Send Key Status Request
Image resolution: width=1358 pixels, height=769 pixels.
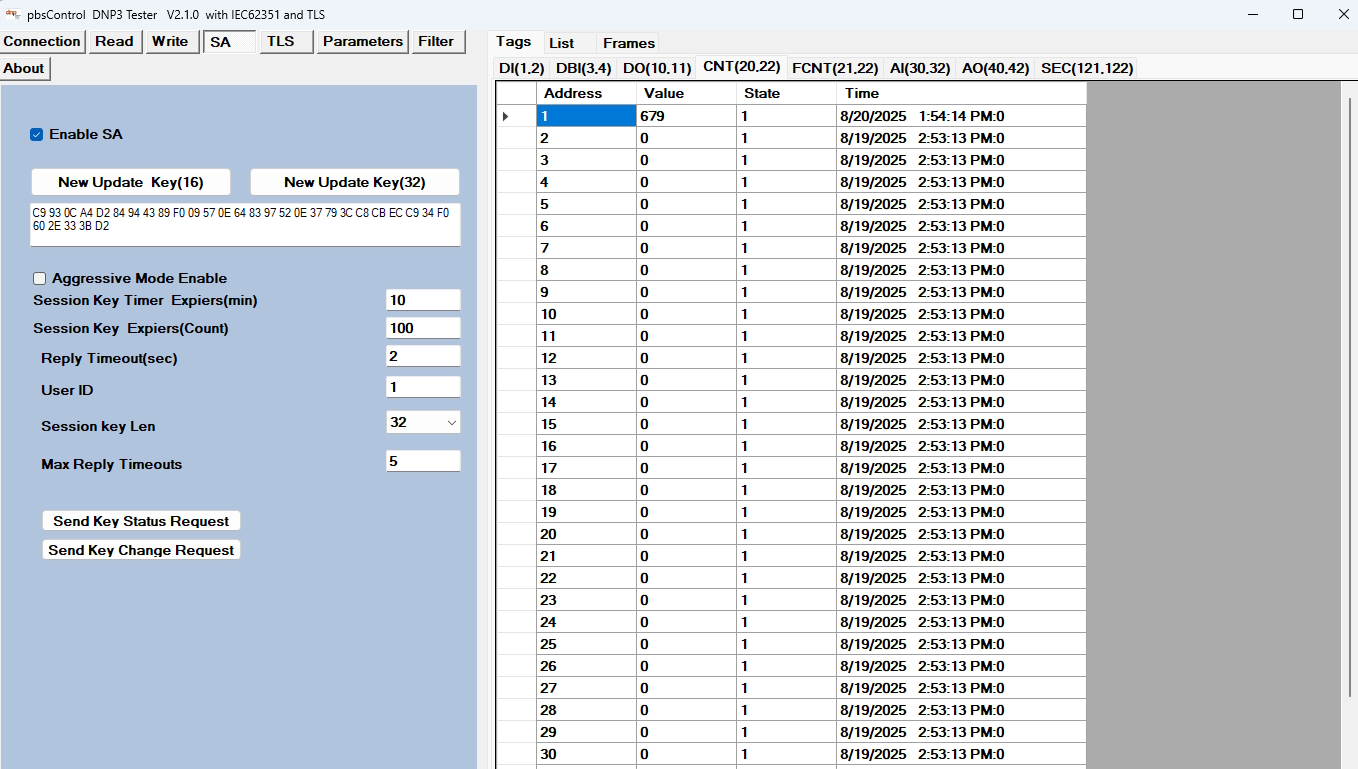(x=140, y=520)
